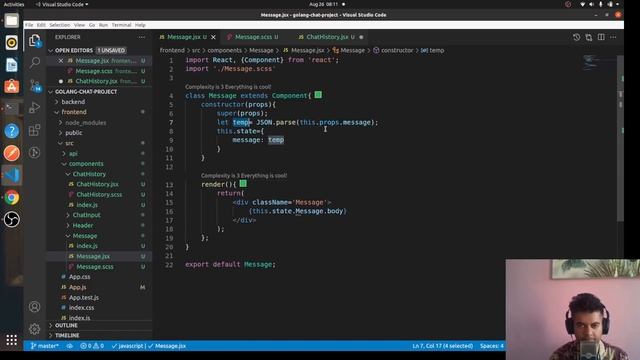Click the class Message complexity code lens
The width and height of the screenshot is (640, 360).
coord(228,87)
